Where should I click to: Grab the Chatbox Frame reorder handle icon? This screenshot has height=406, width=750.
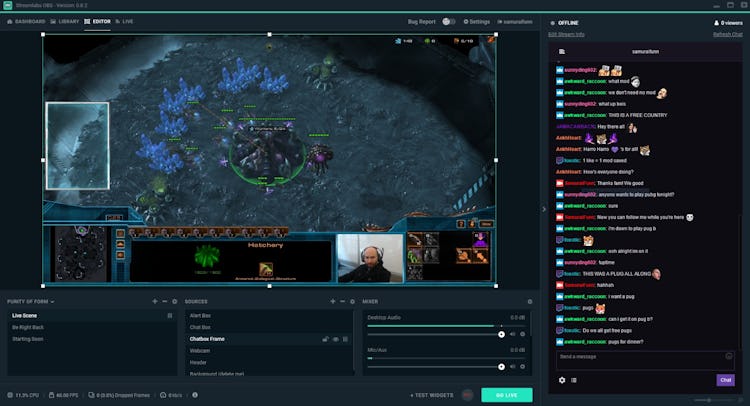345,339
